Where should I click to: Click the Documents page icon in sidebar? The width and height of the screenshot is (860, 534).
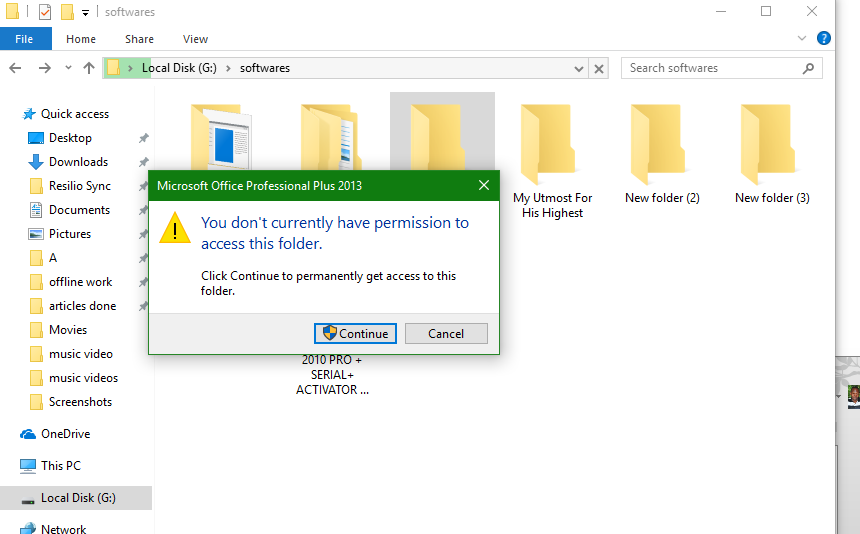click(x=36, y=210)
